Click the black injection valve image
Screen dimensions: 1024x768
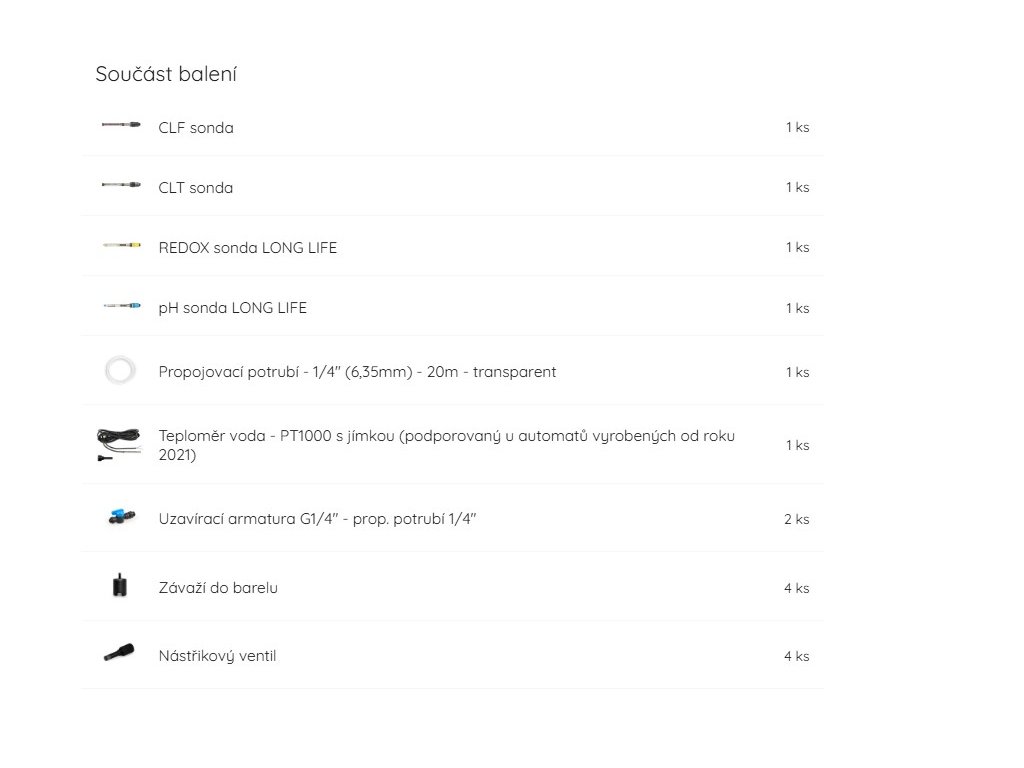click(119, 655)
